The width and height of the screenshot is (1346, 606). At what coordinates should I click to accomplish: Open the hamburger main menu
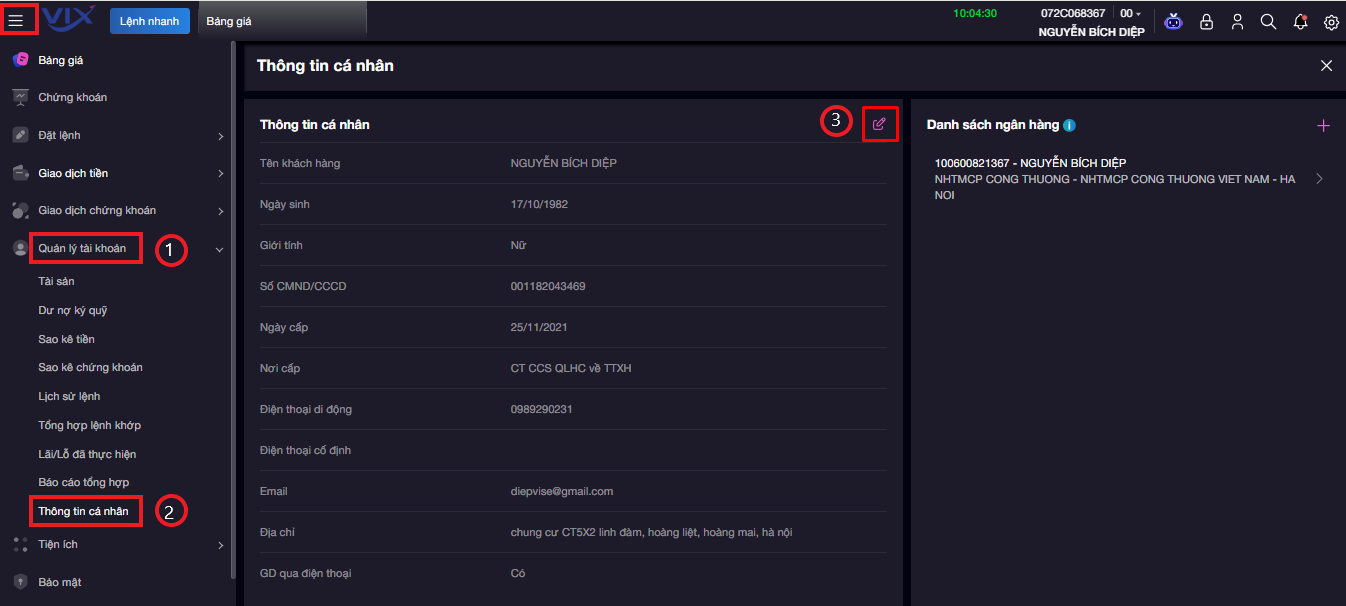[x=15, y=20]
